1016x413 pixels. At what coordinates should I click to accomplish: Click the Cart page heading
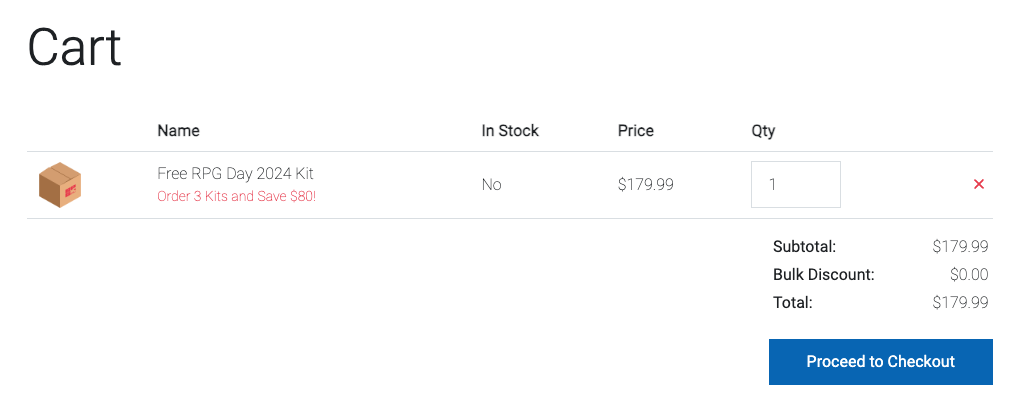(x=75, y=47)
